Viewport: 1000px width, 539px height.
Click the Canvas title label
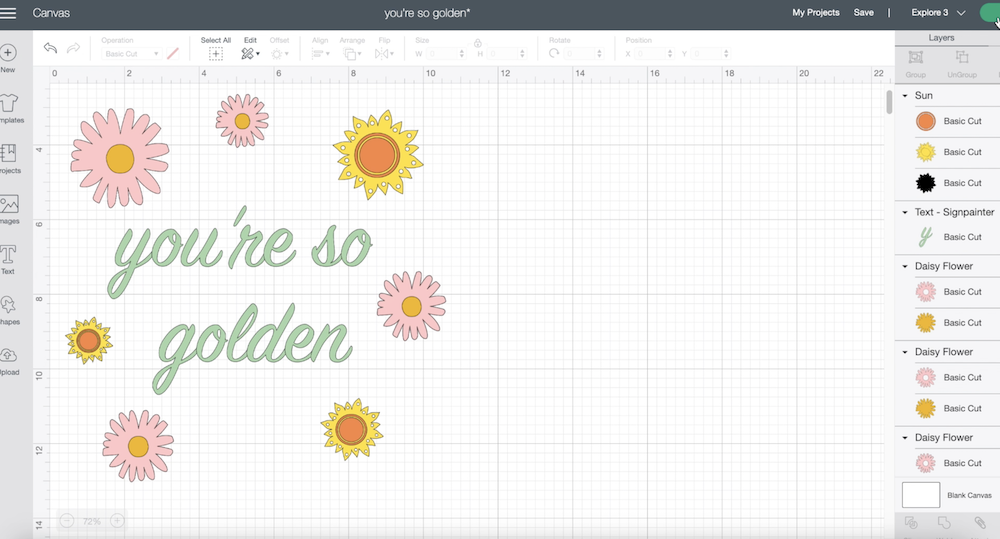pyautogui.click(x=51, y=13)
